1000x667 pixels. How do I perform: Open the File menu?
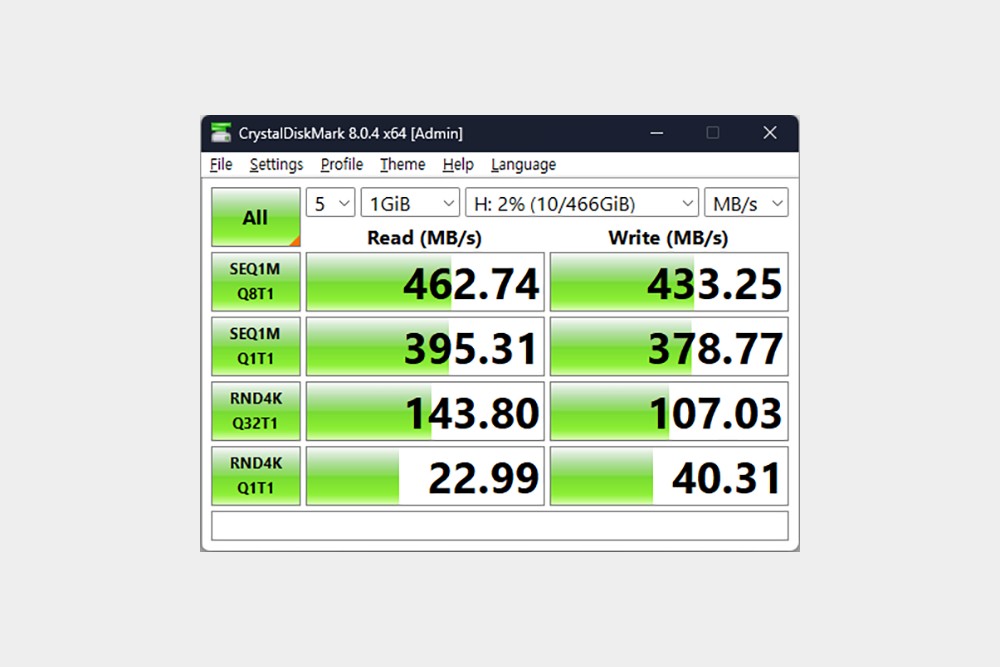coord(221,165)
